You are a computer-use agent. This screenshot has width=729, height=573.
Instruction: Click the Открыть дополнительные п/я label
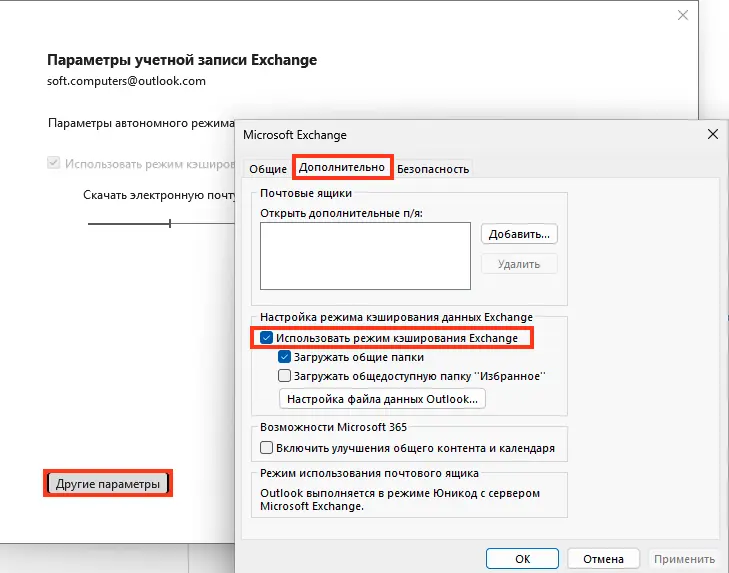coord(341,213)
